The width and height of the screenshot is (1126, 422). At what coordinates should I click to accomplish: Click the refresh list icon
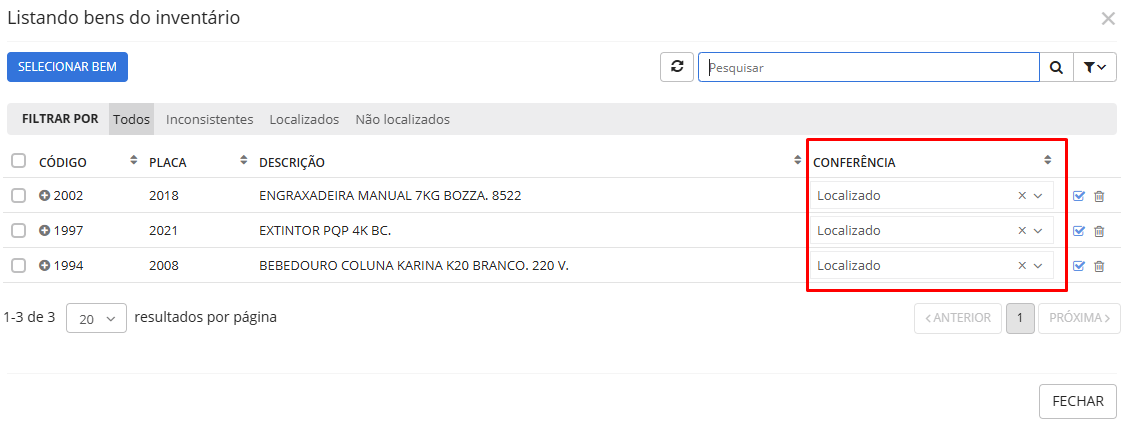[677, 67]
